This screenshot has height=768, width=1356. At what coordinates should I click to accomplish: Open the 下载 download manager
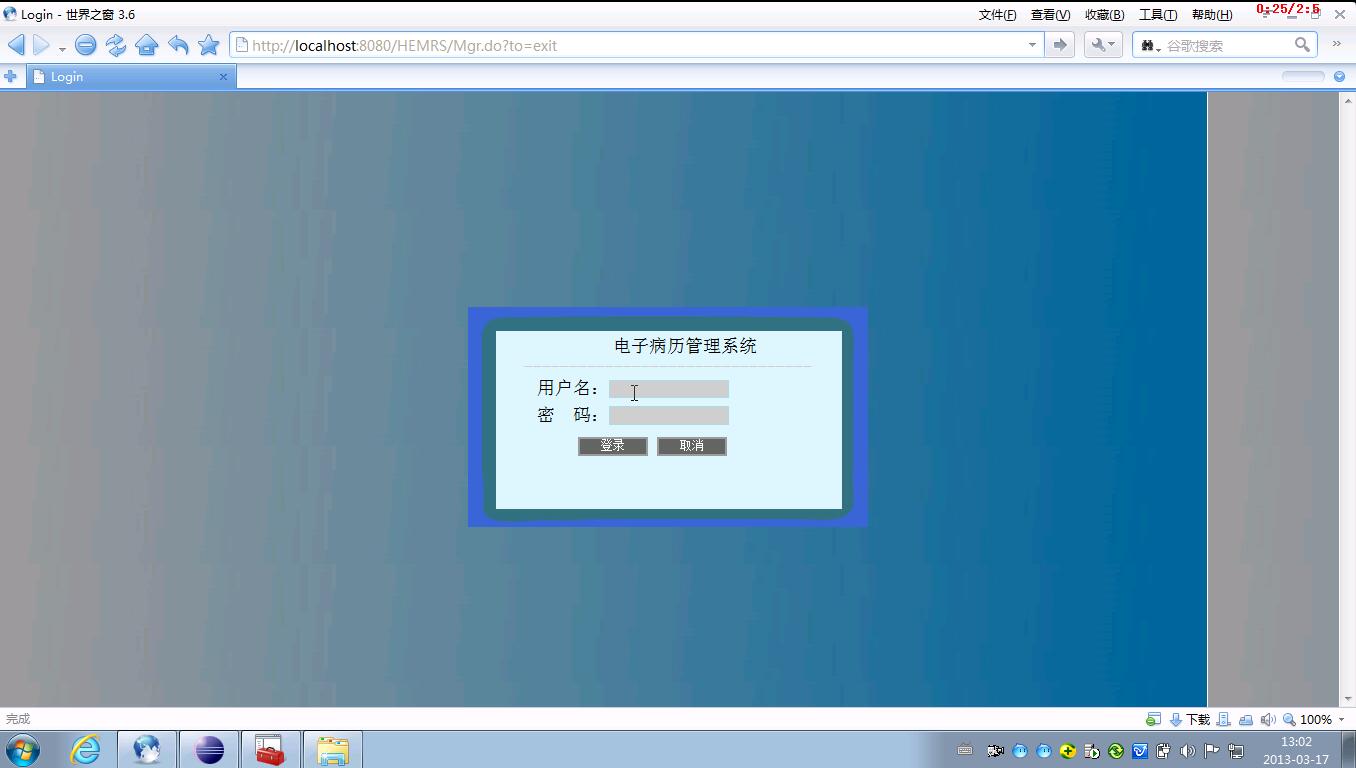coord(1190,719)
